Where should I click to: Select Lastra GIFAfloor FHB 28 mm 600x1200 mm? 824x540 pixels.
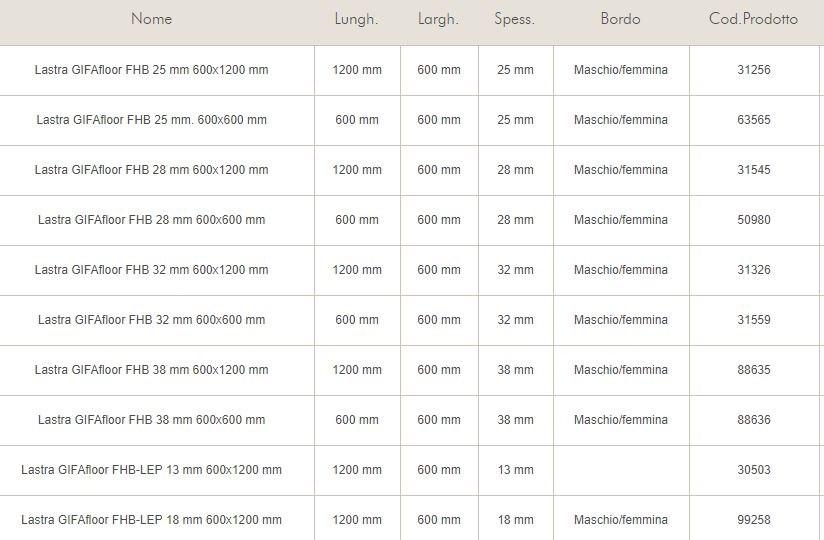click(x=151, y=170)
